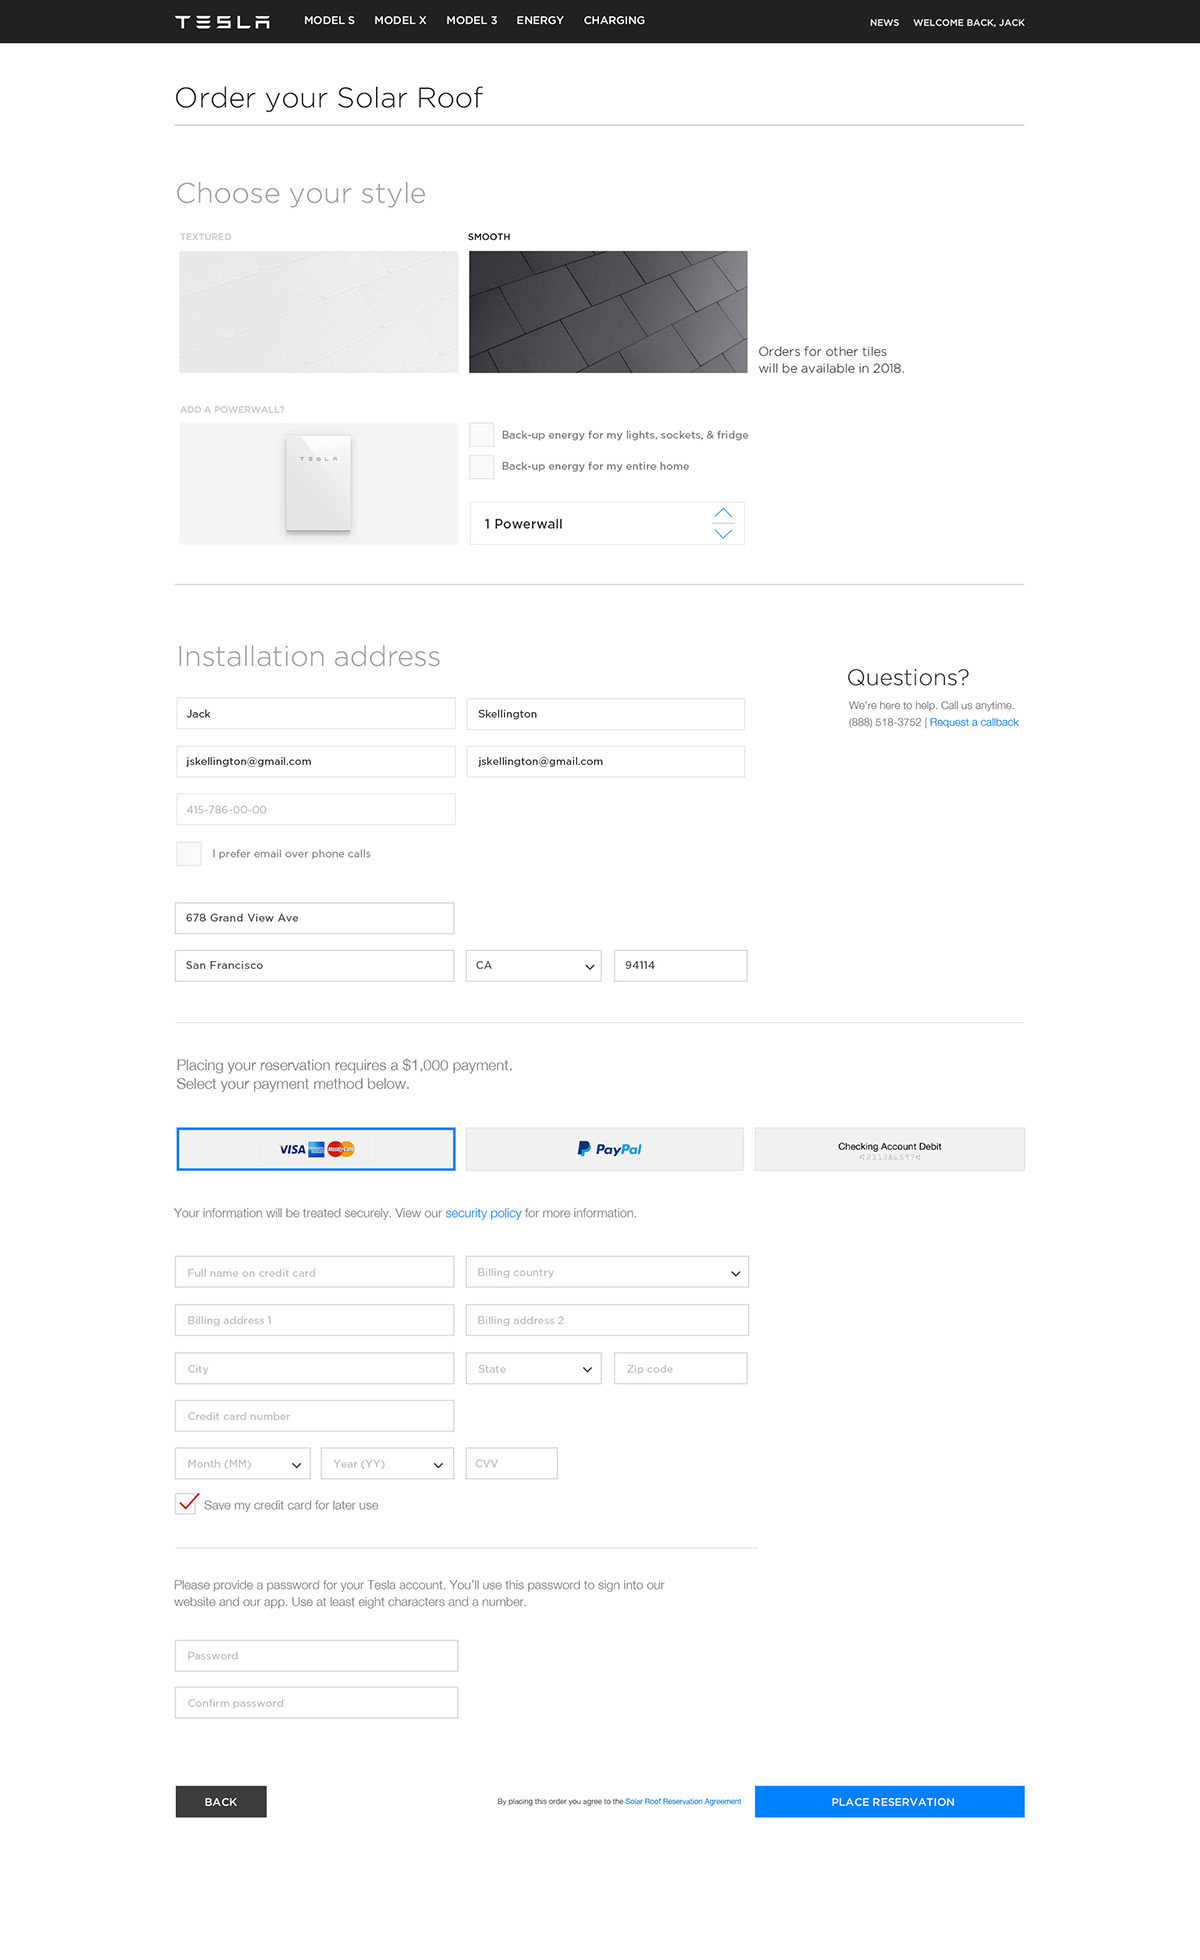Open Billing country dropdown
Image resolution: width=1200 pixels, height=1960 pixels.
pyautogui.click(x=607, y=1272)
